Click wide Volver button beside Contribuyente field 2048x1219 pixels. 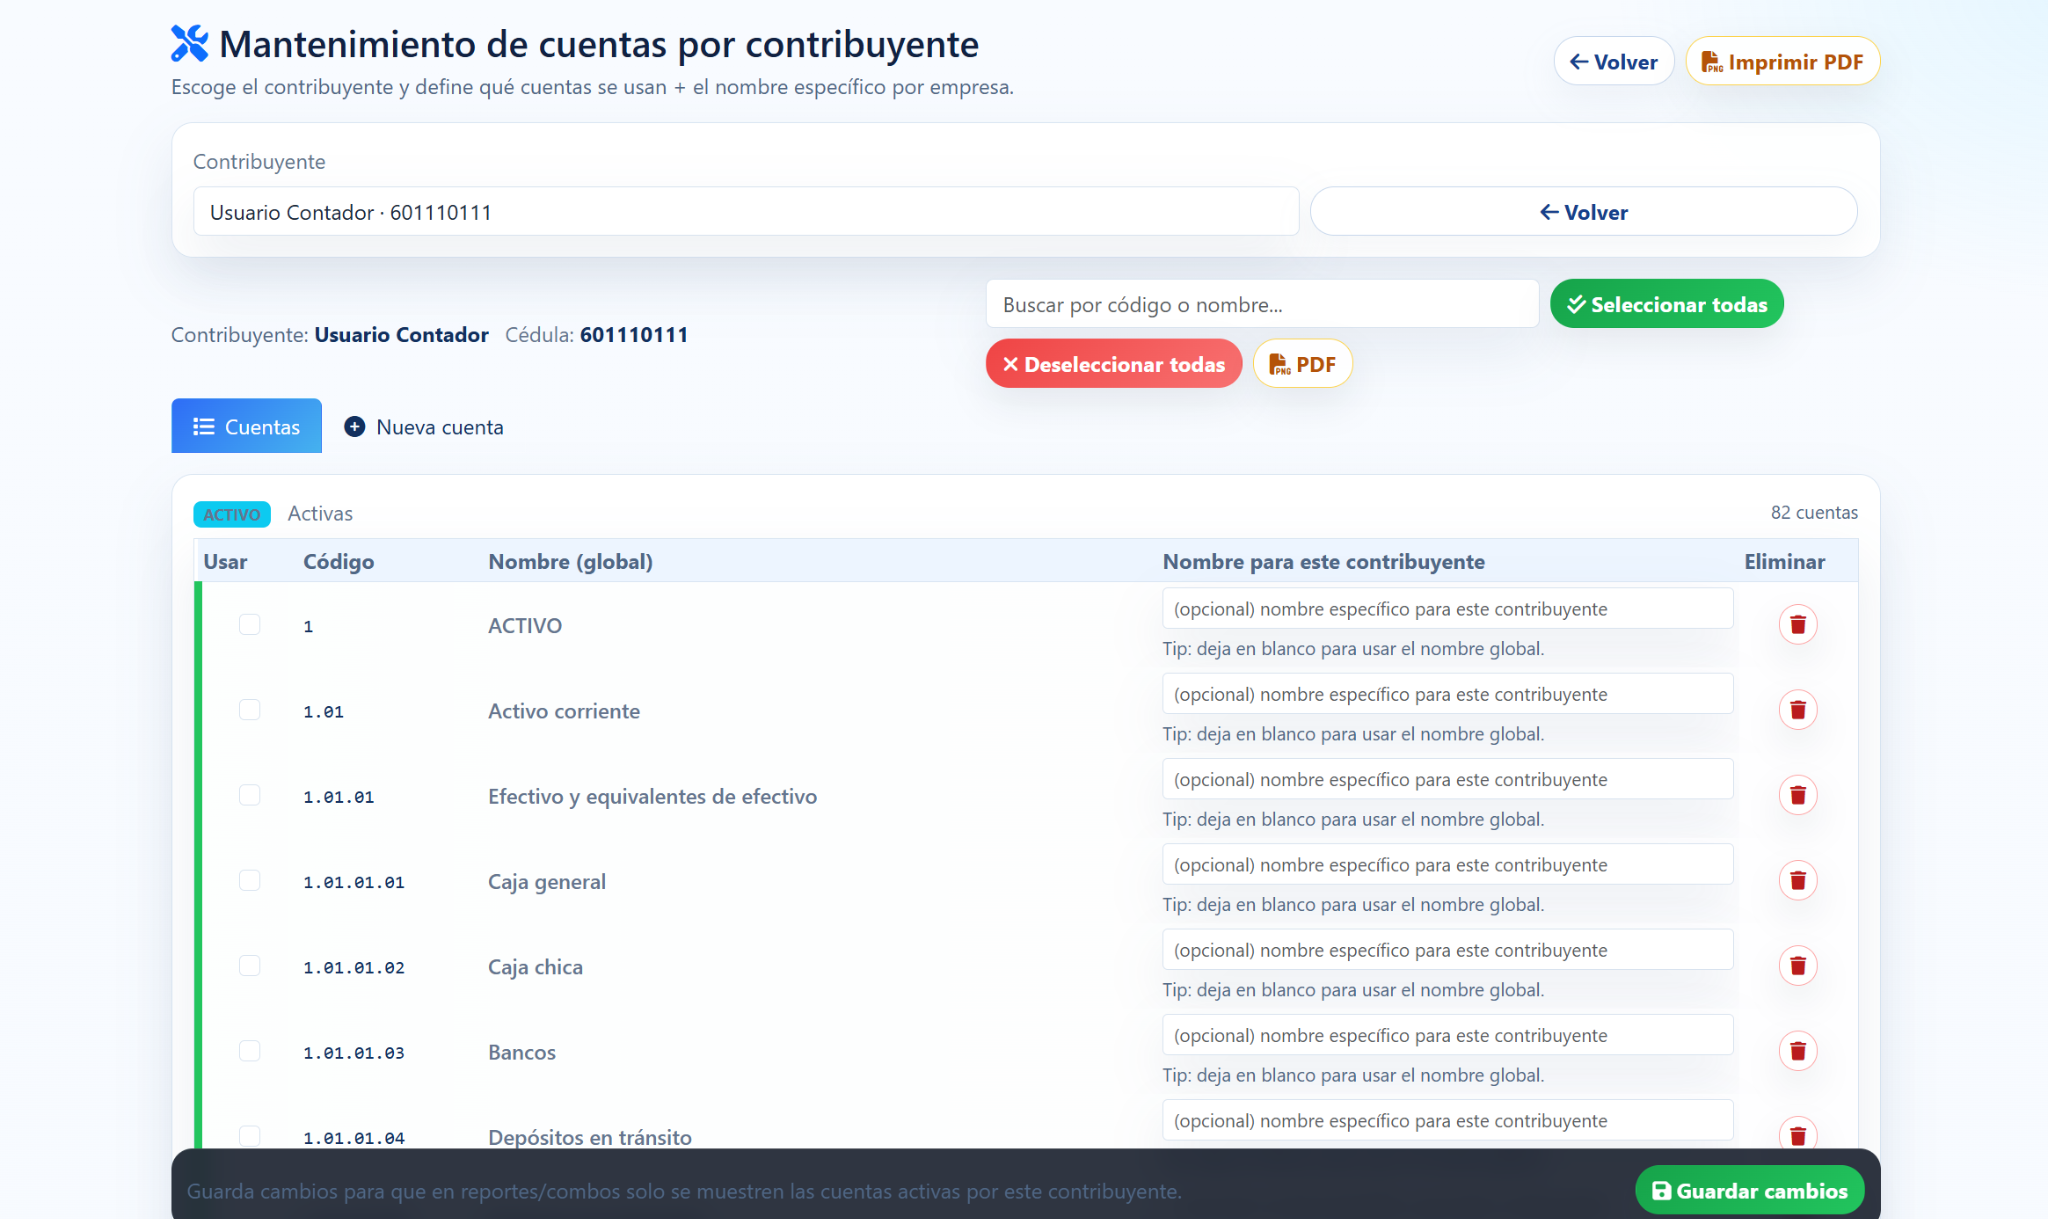pos(1583,212)
